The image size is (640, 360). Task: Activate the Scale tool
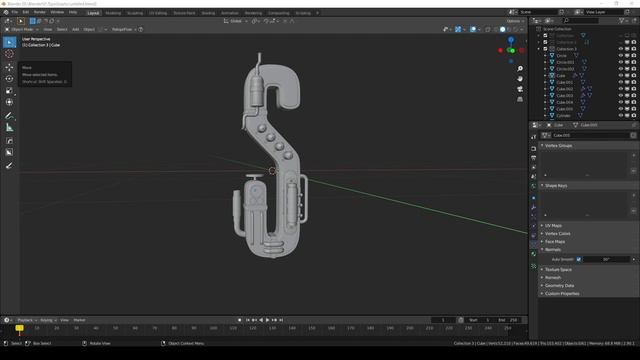[x=9, y=91]
